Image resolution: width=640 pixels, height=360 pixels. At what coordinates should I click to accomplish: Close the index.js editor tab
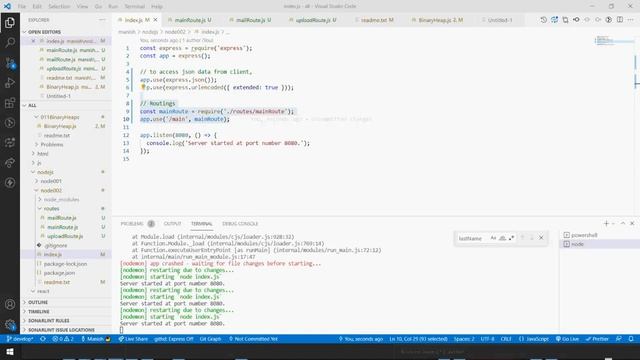click(155, 20)
